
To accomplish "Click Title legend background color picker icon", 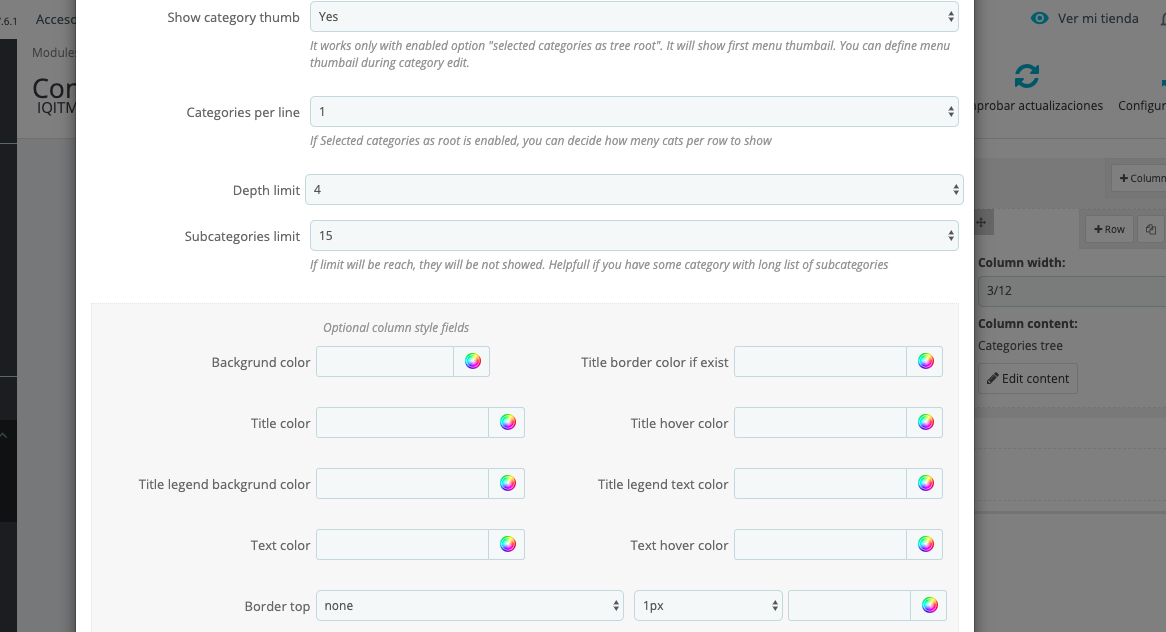I will point(507,484).
